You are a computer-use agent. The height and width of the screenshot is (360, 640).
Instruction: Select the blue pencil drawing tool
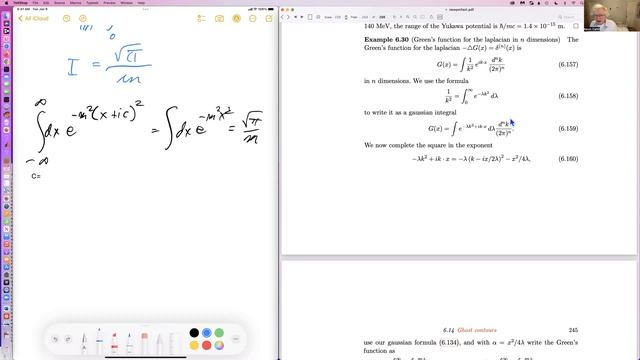[x=129, y=343]
